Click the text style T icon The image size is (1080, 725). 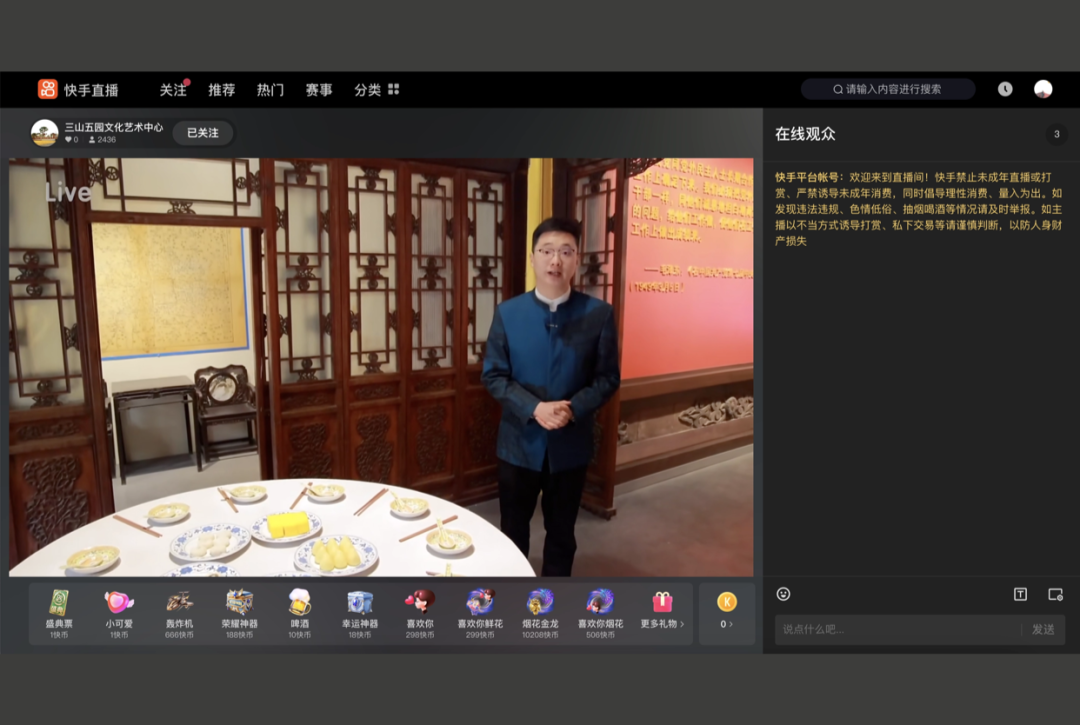coord(1020,594)
